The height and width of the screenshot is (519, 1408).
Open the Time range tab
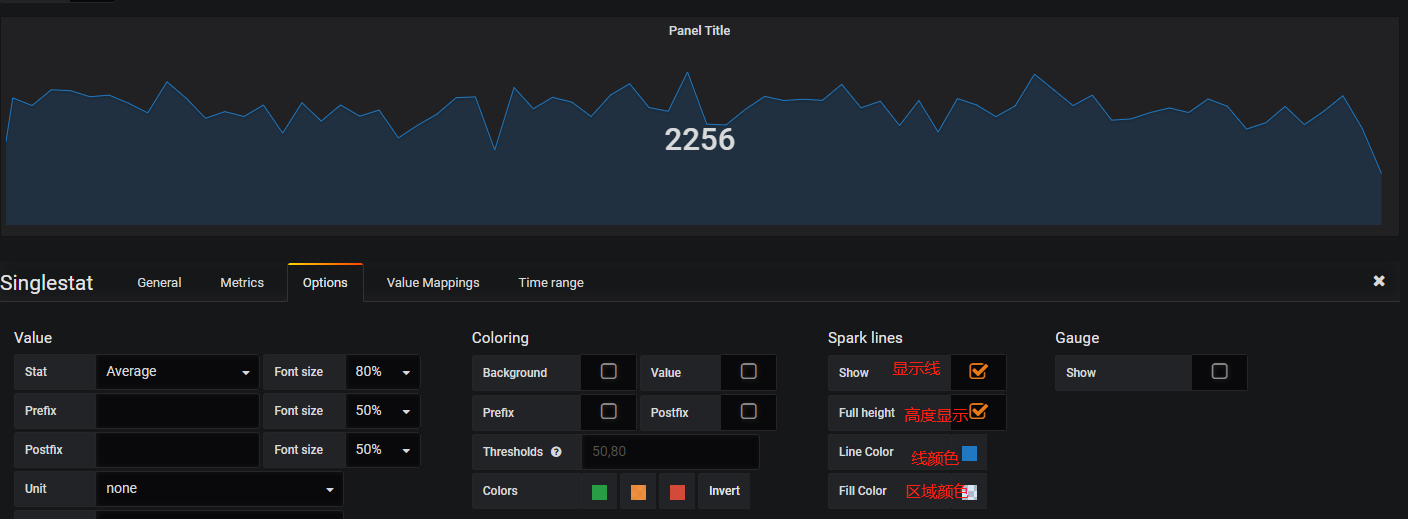point(551,283)
